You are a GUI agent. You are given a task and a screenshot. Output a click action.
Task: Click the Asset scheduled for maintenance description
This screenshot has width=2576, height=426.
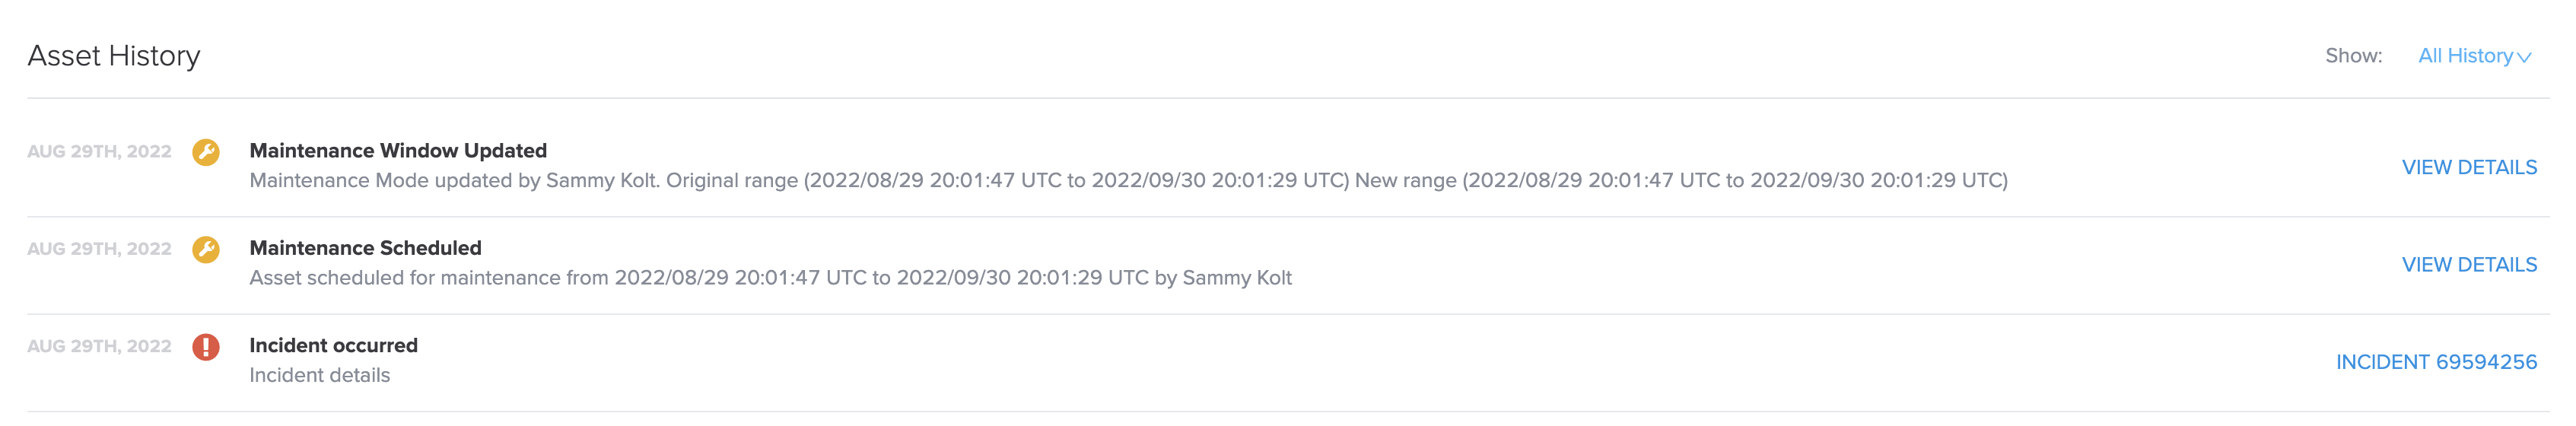coord(770,277)
